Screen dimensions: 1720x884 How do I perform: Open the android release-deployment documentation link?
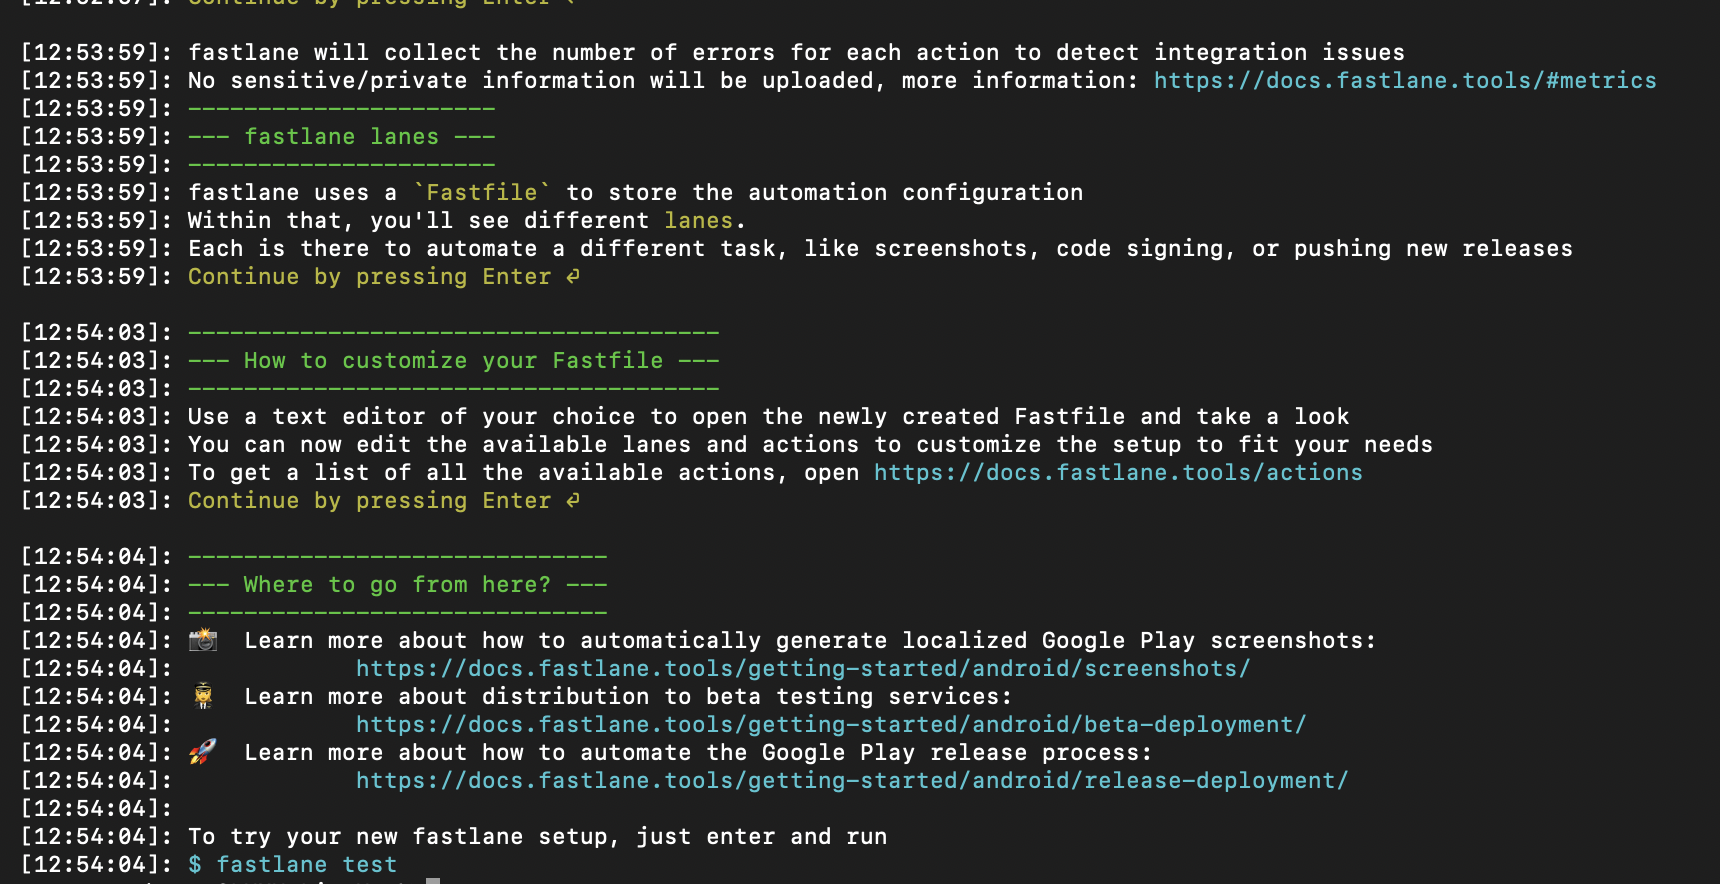tap(852, 780)
